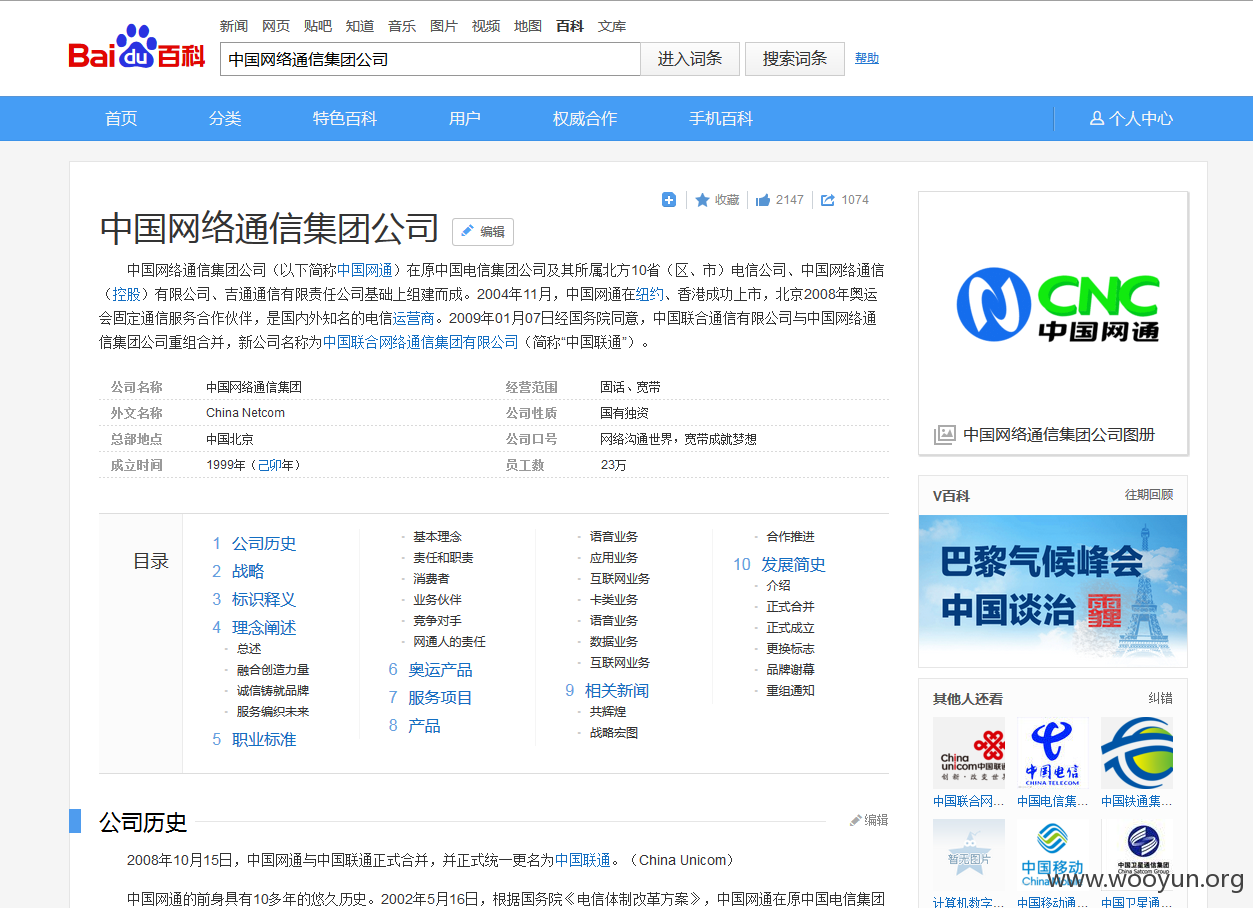
Task: Switch to the 知道 top tab
Action: coord(360,26)
